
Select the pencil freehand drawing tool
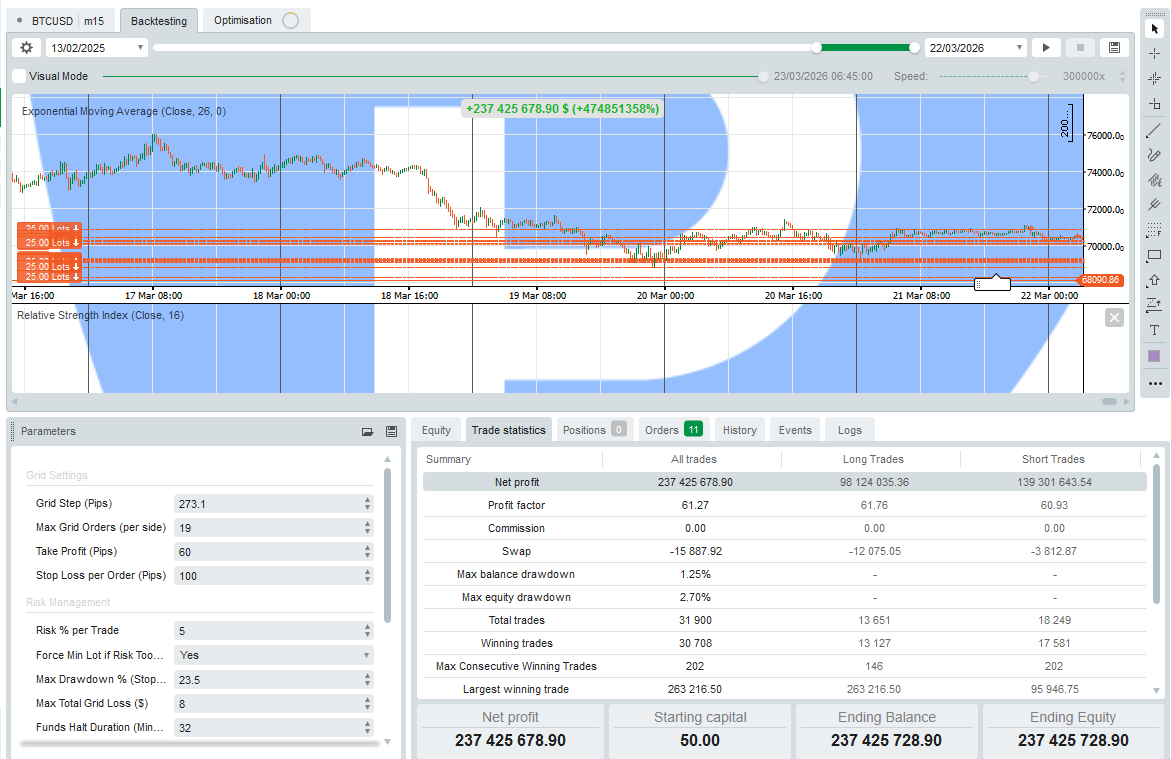pyautogui.click(x=1154, y=154)
